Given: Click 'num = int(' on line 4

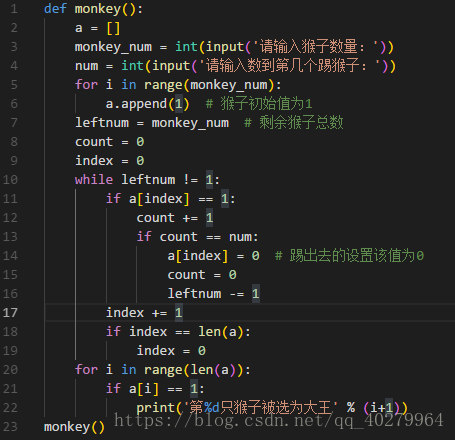Looking at the screenshot, I should click(x=113, y=66).
